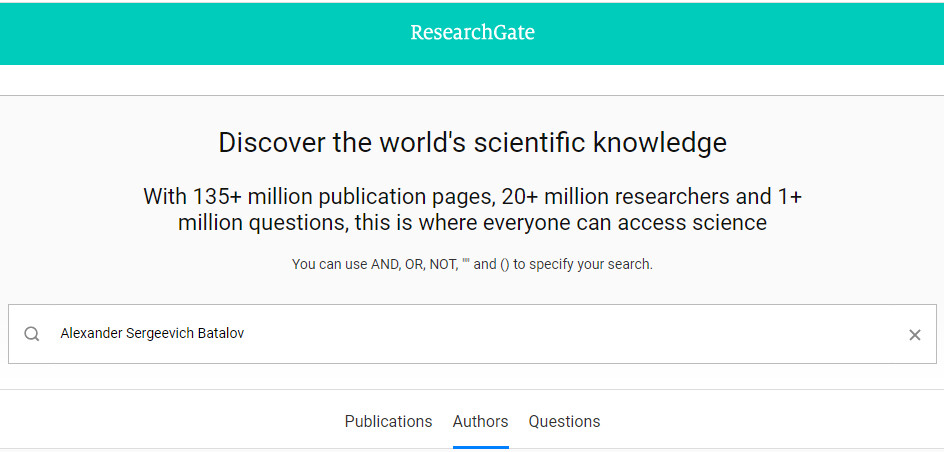Switch to the Publications tab

388,421
